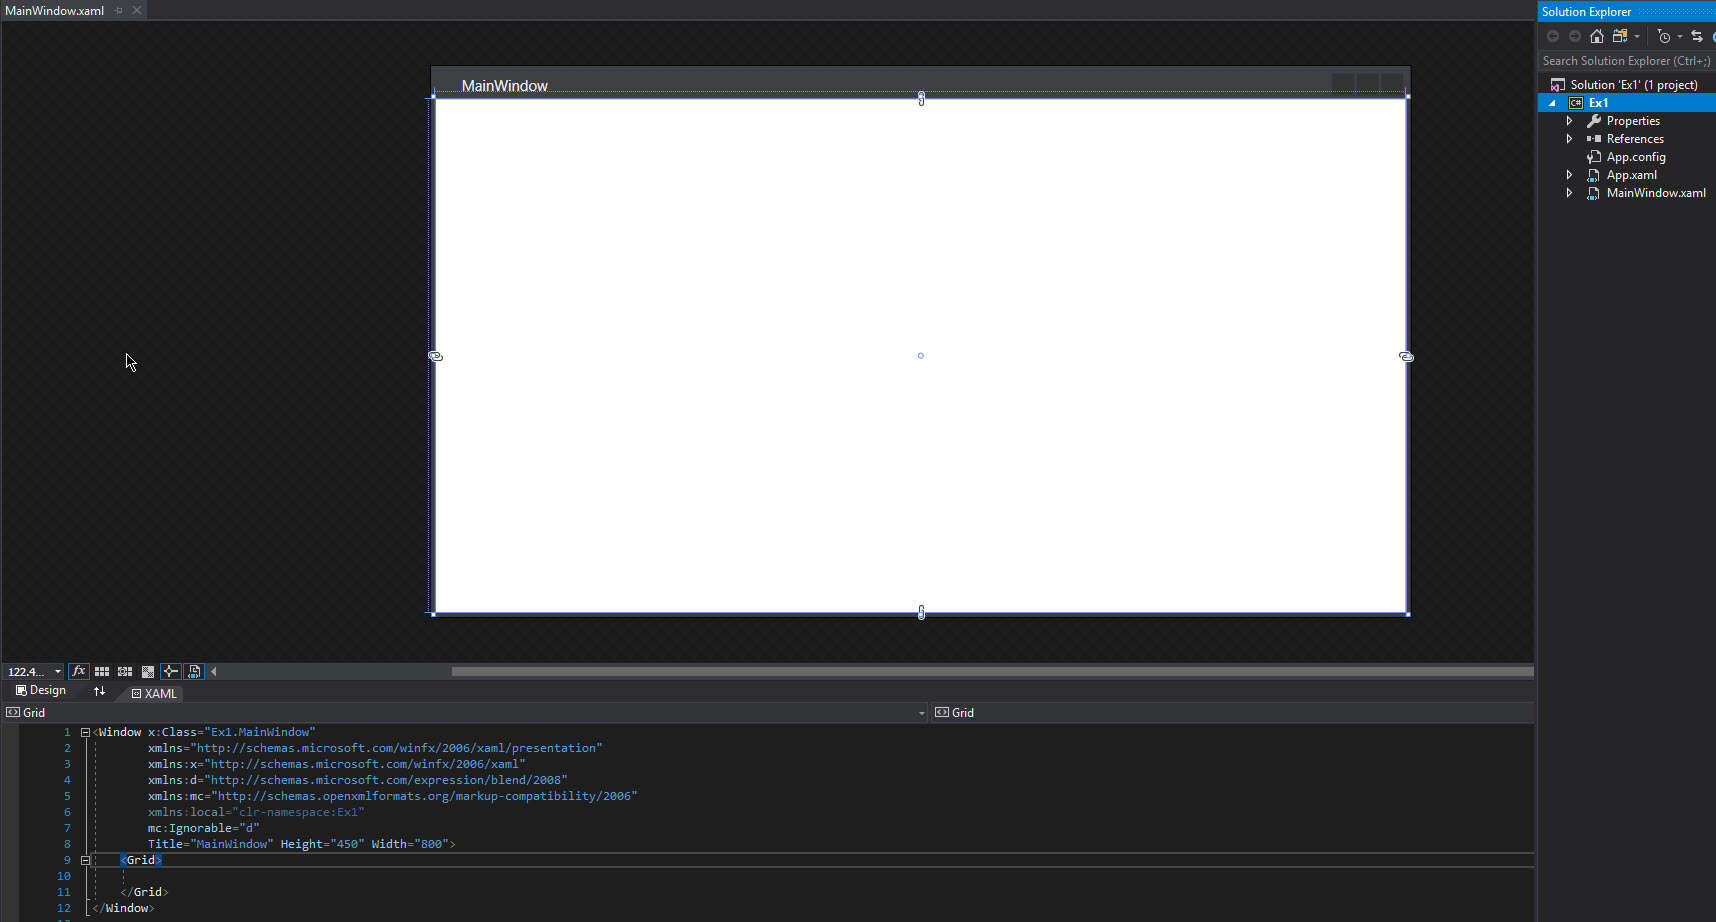Click mc:Ignorable="d" on line 7

(x=204, y=828)
